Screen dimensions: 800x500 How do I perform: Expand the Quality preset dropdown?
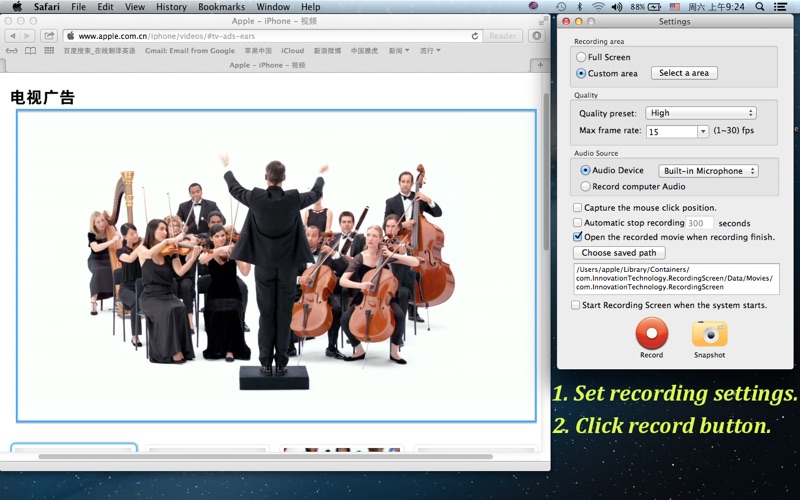coord(700,113)
